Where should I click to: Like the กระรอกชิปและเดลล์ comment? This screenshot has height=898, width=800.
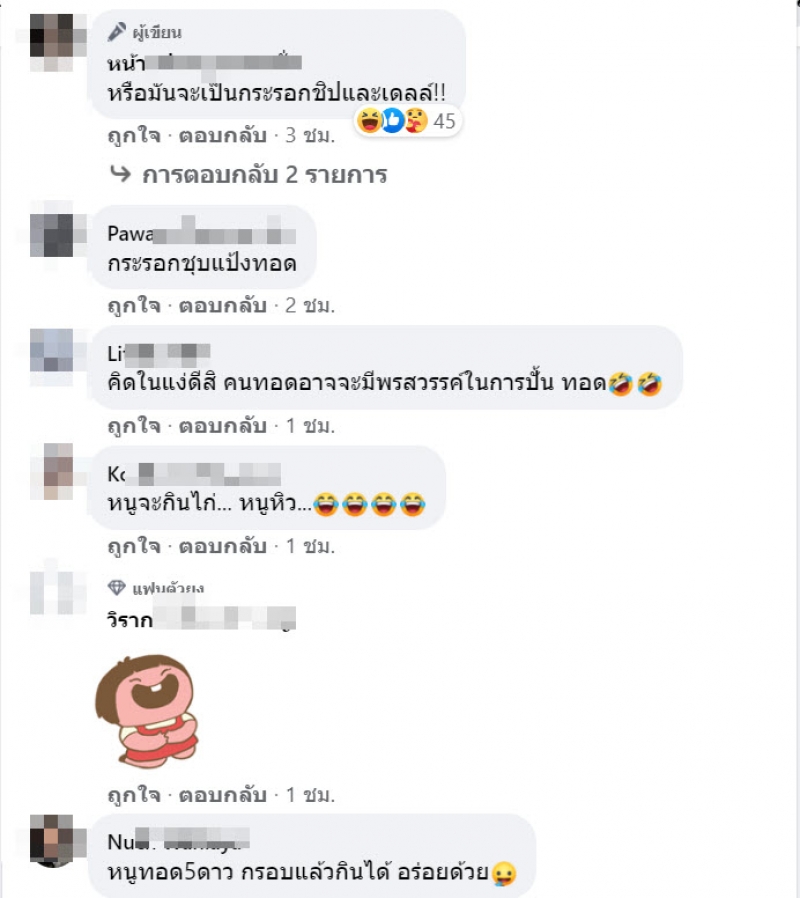(134, 136)
